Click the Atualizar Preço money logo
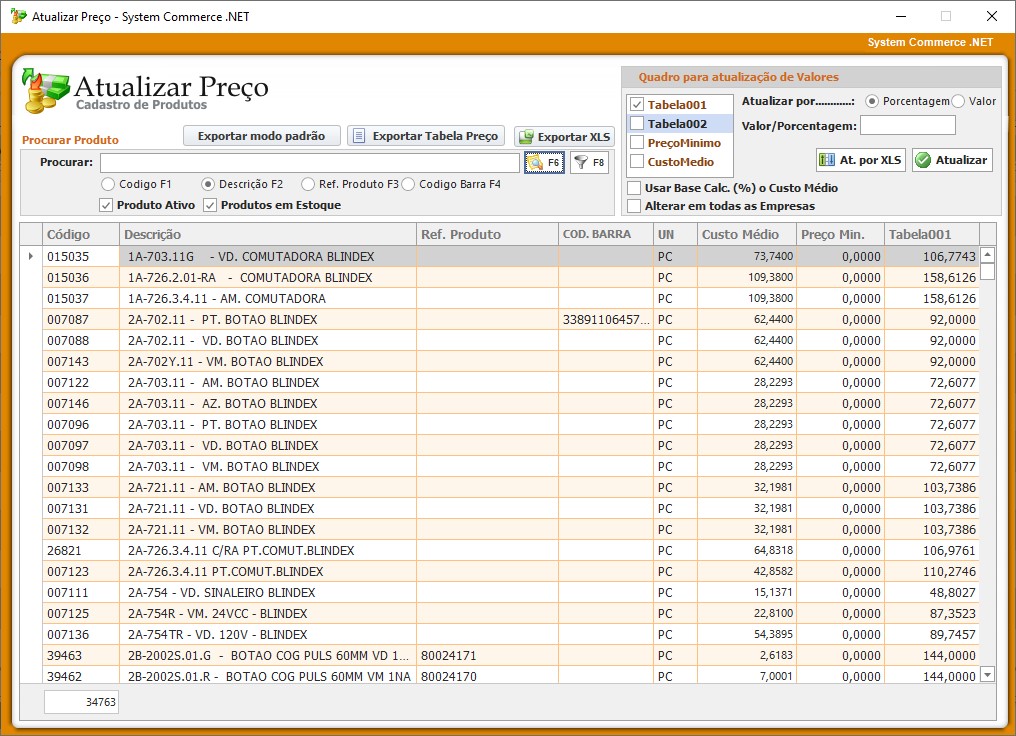Screen dimensions: 1016x736 pyautogui.click(x=45, y=91)
